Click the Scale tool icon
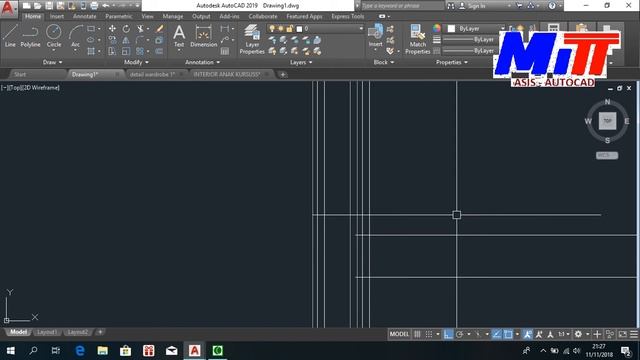640x360 pixels. pyautogui.click(x=126, y=51)
